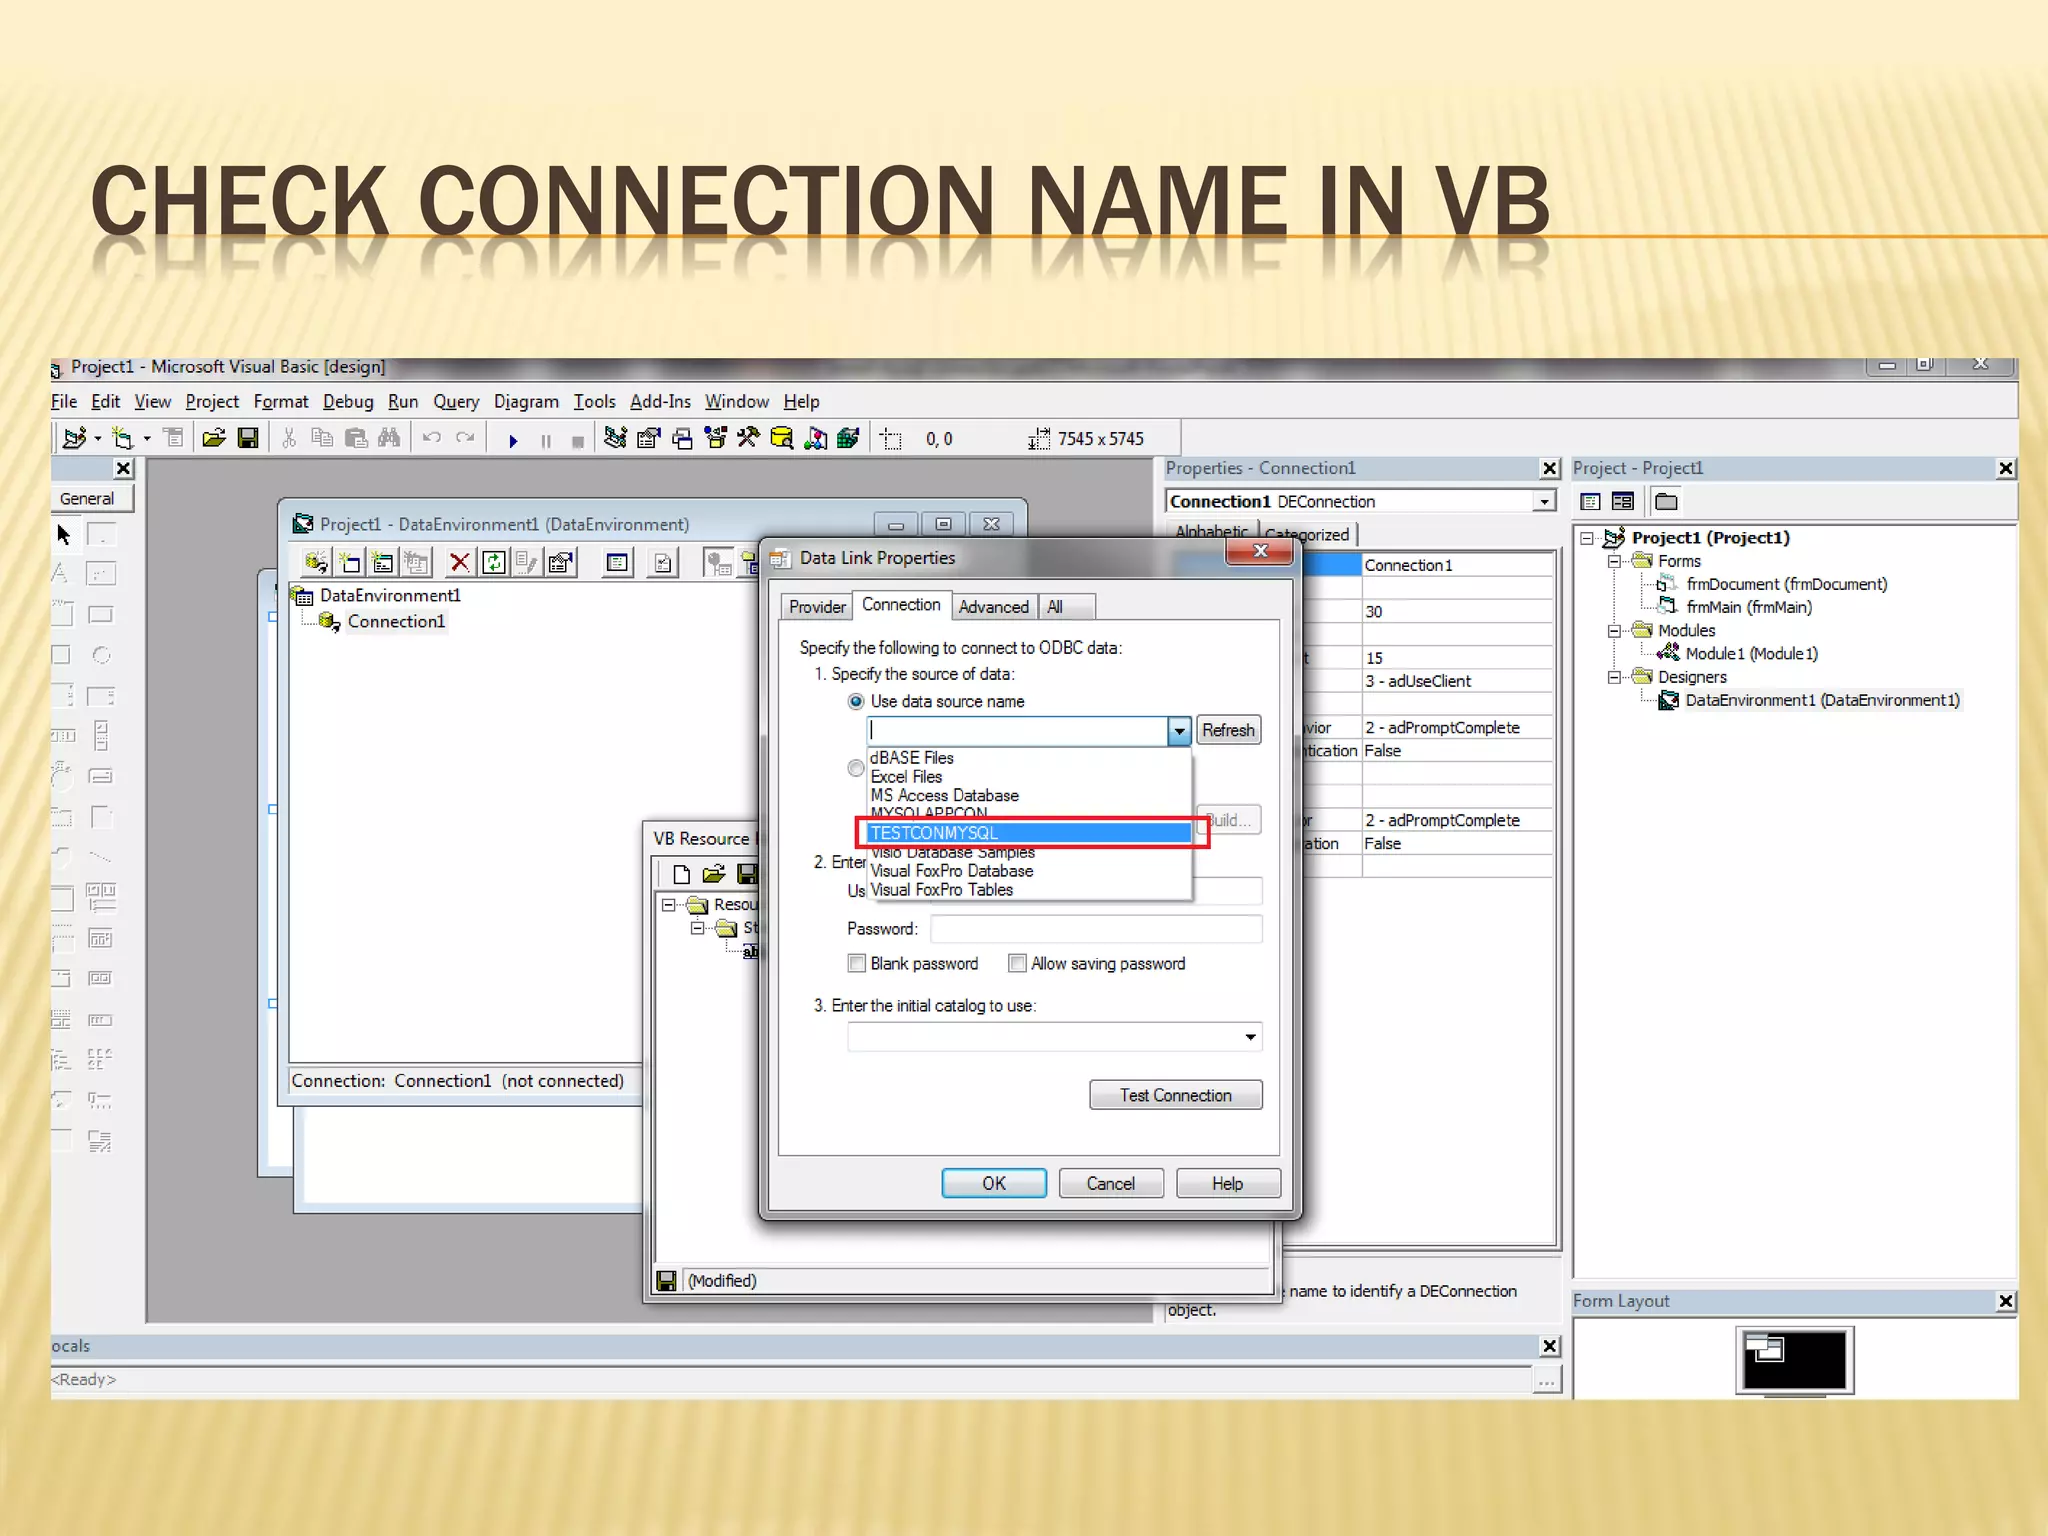Click the Add Standard EXE Project icon
Viewport: 2048px width, 1536px height.
[74, 438]
